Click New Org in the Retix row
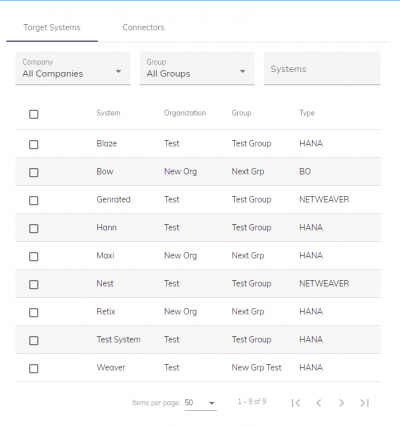 180,311
